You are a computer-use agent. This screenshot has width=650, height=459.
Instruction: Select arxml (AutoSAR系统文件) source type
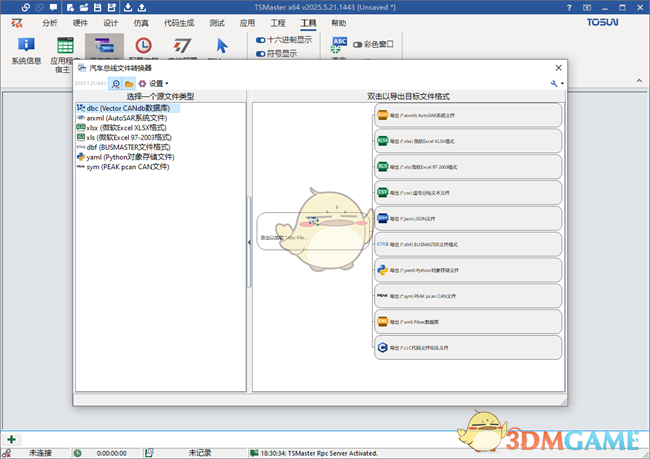coord(122,118)
